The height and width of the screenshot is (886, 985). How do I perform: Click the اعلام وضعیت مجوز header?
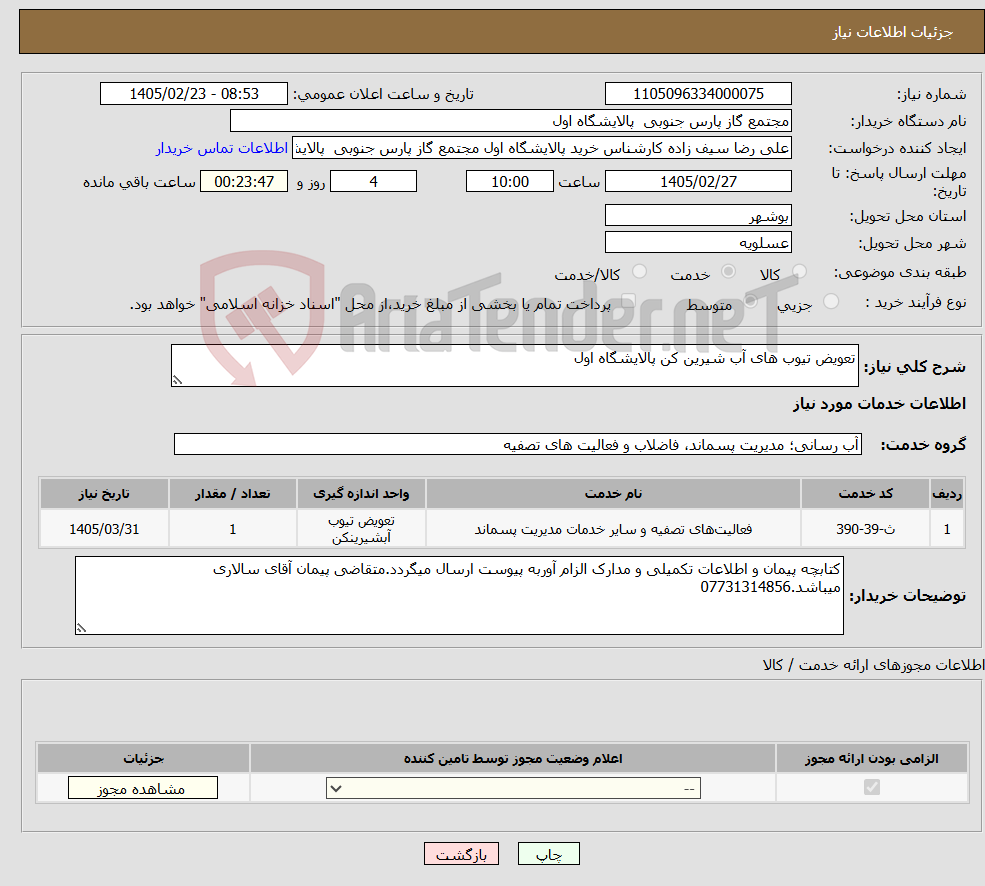tap(513, 759)
